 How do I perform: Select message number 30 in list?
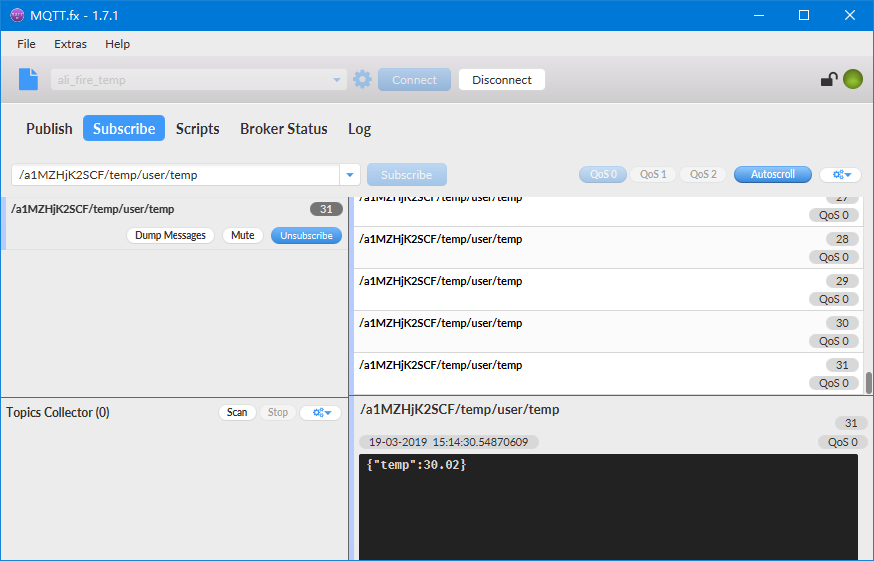(608, 332)
